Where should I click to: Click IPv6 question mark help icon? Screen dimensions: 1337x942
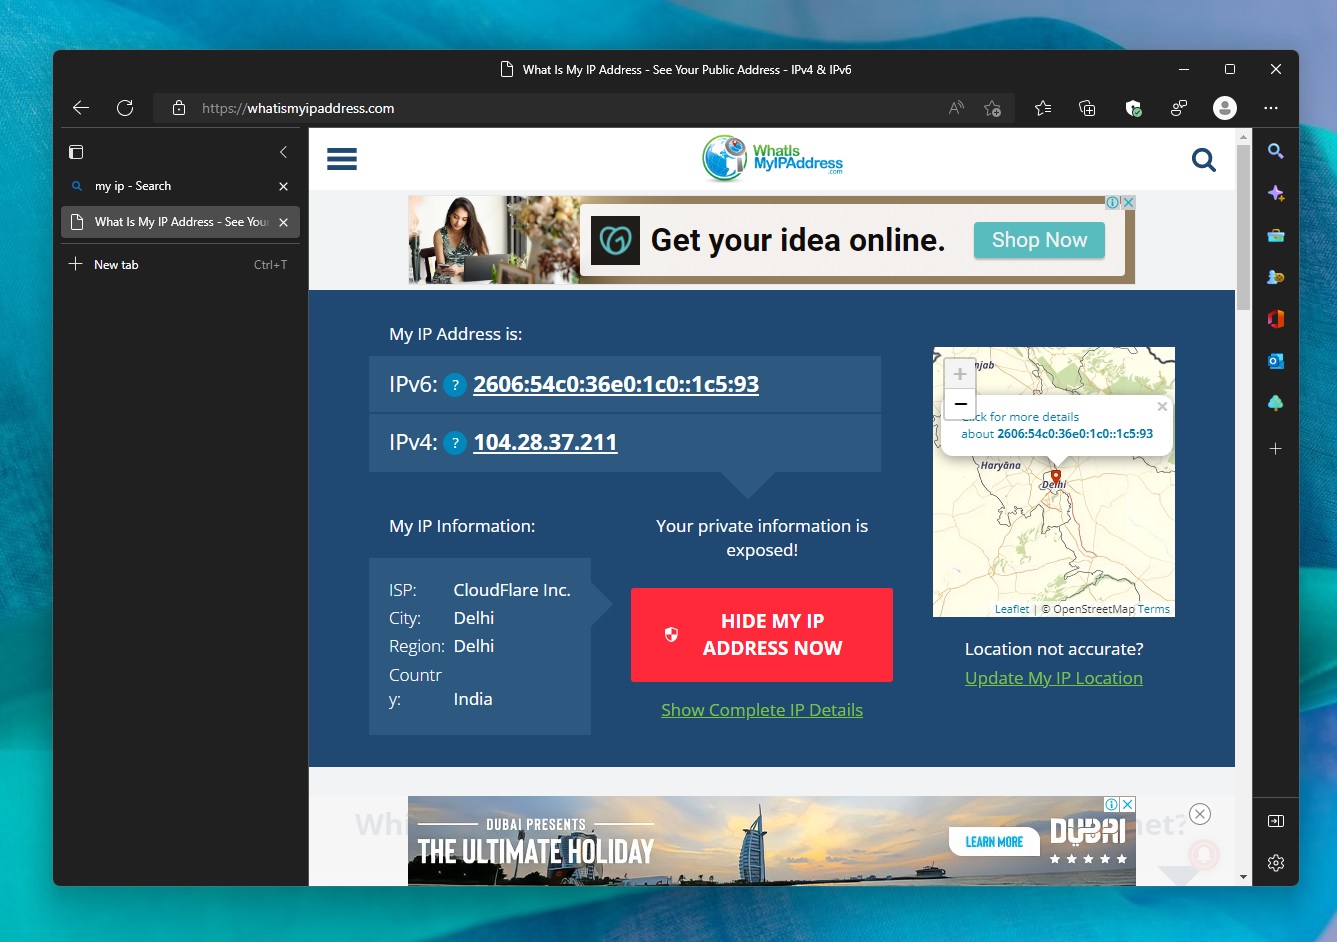pyautogui.click(x=455, y=385)
